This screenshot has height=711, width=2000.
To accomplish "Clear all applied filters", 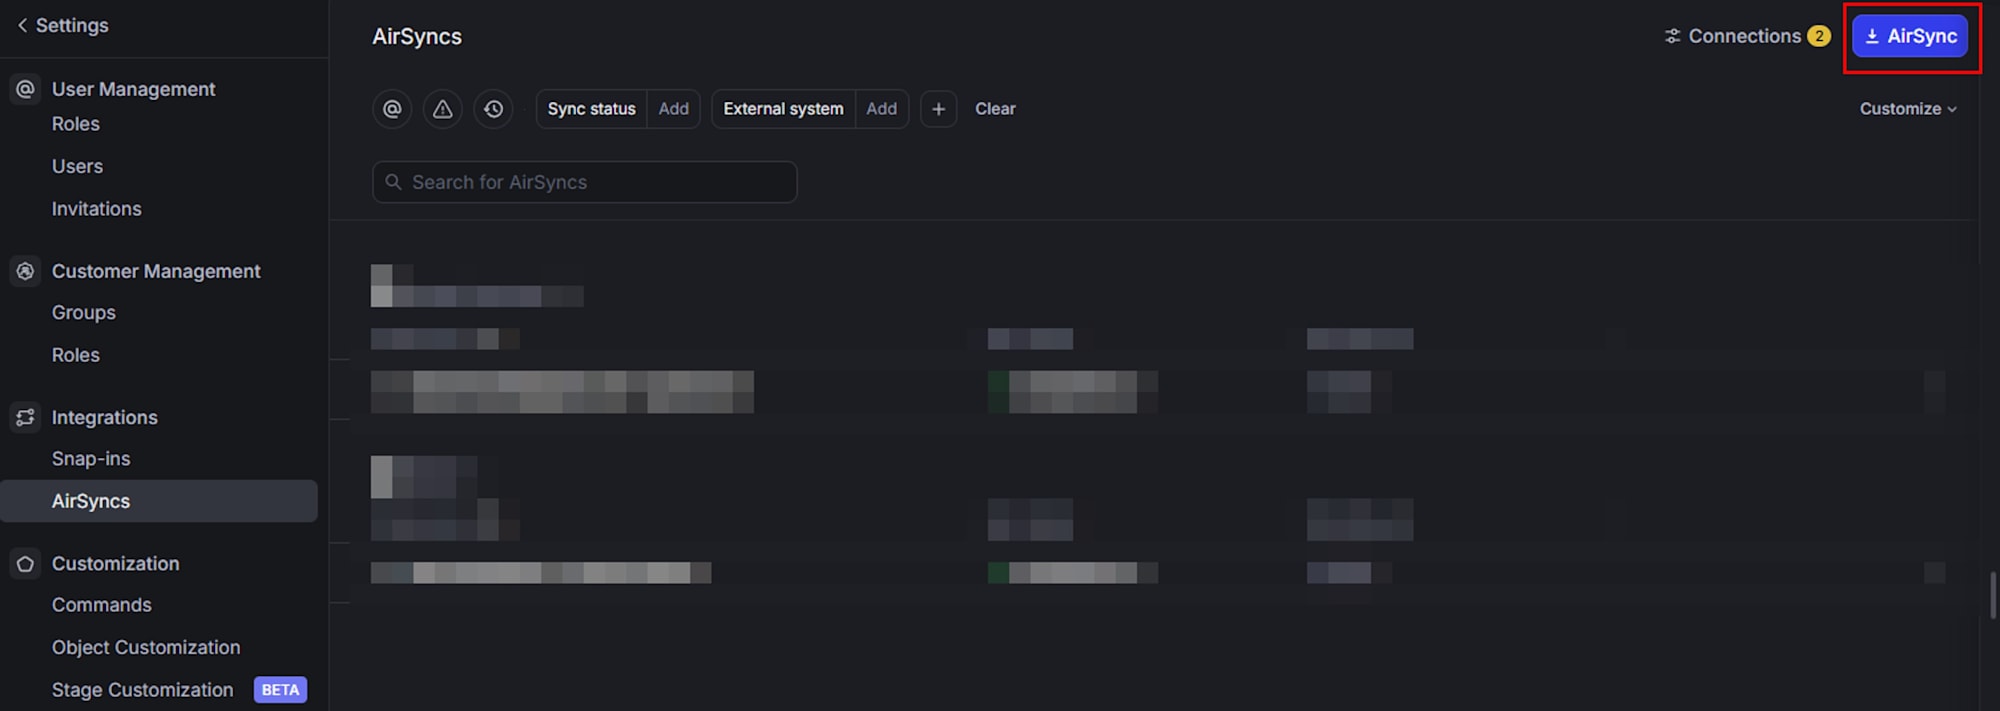I will 995,109.
